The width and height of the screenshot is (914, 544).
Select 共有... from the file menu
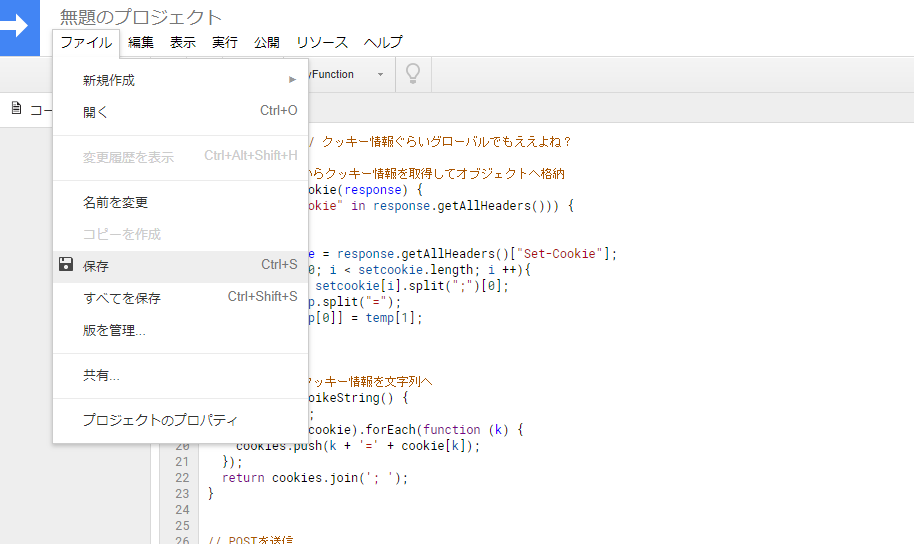pyautogui.click(x=101, y=375)
